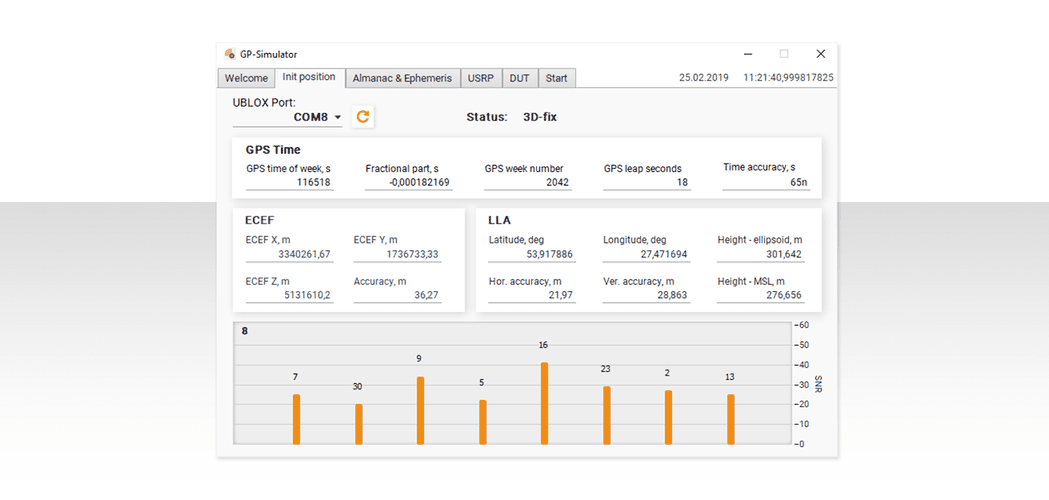Click the ECEF X value field

coord(288,255)
